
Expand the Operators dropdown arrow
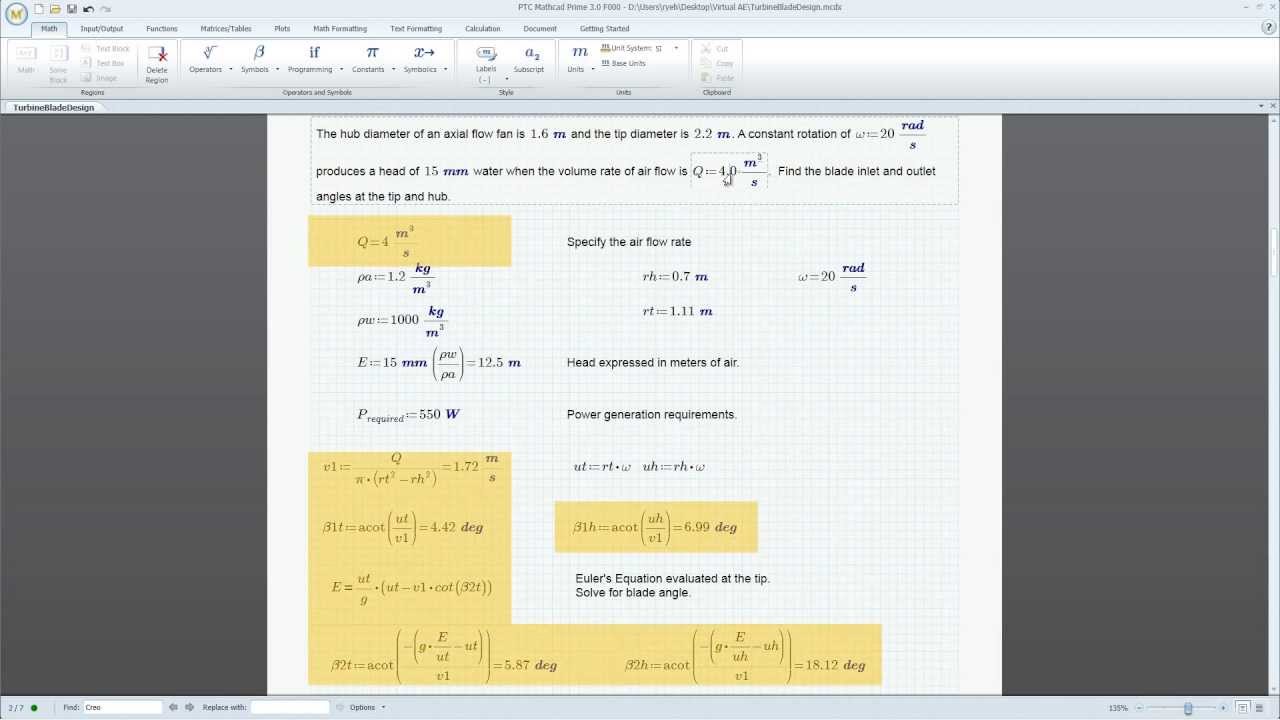230,69
